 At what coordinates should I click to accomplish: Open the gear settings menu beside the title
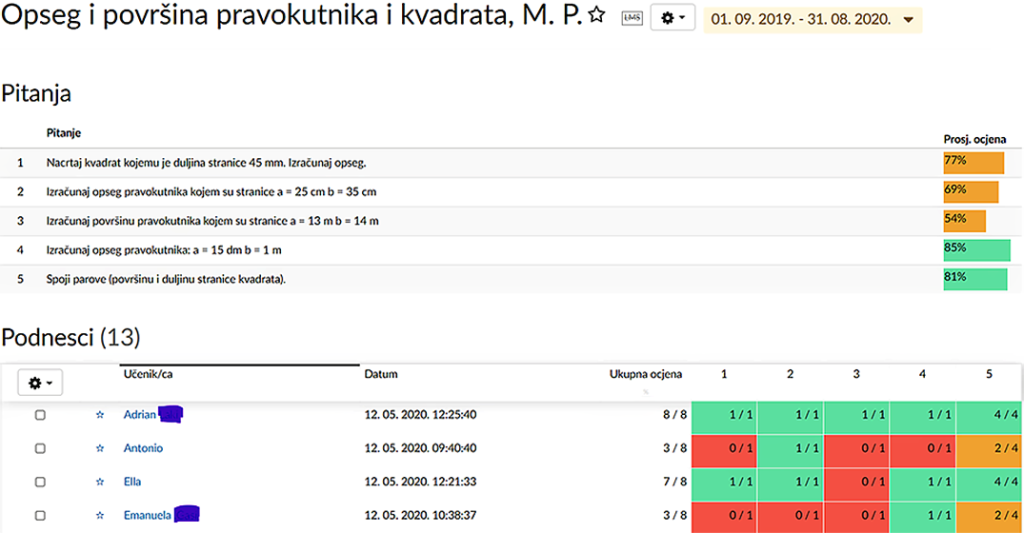(x=672, y=18)
